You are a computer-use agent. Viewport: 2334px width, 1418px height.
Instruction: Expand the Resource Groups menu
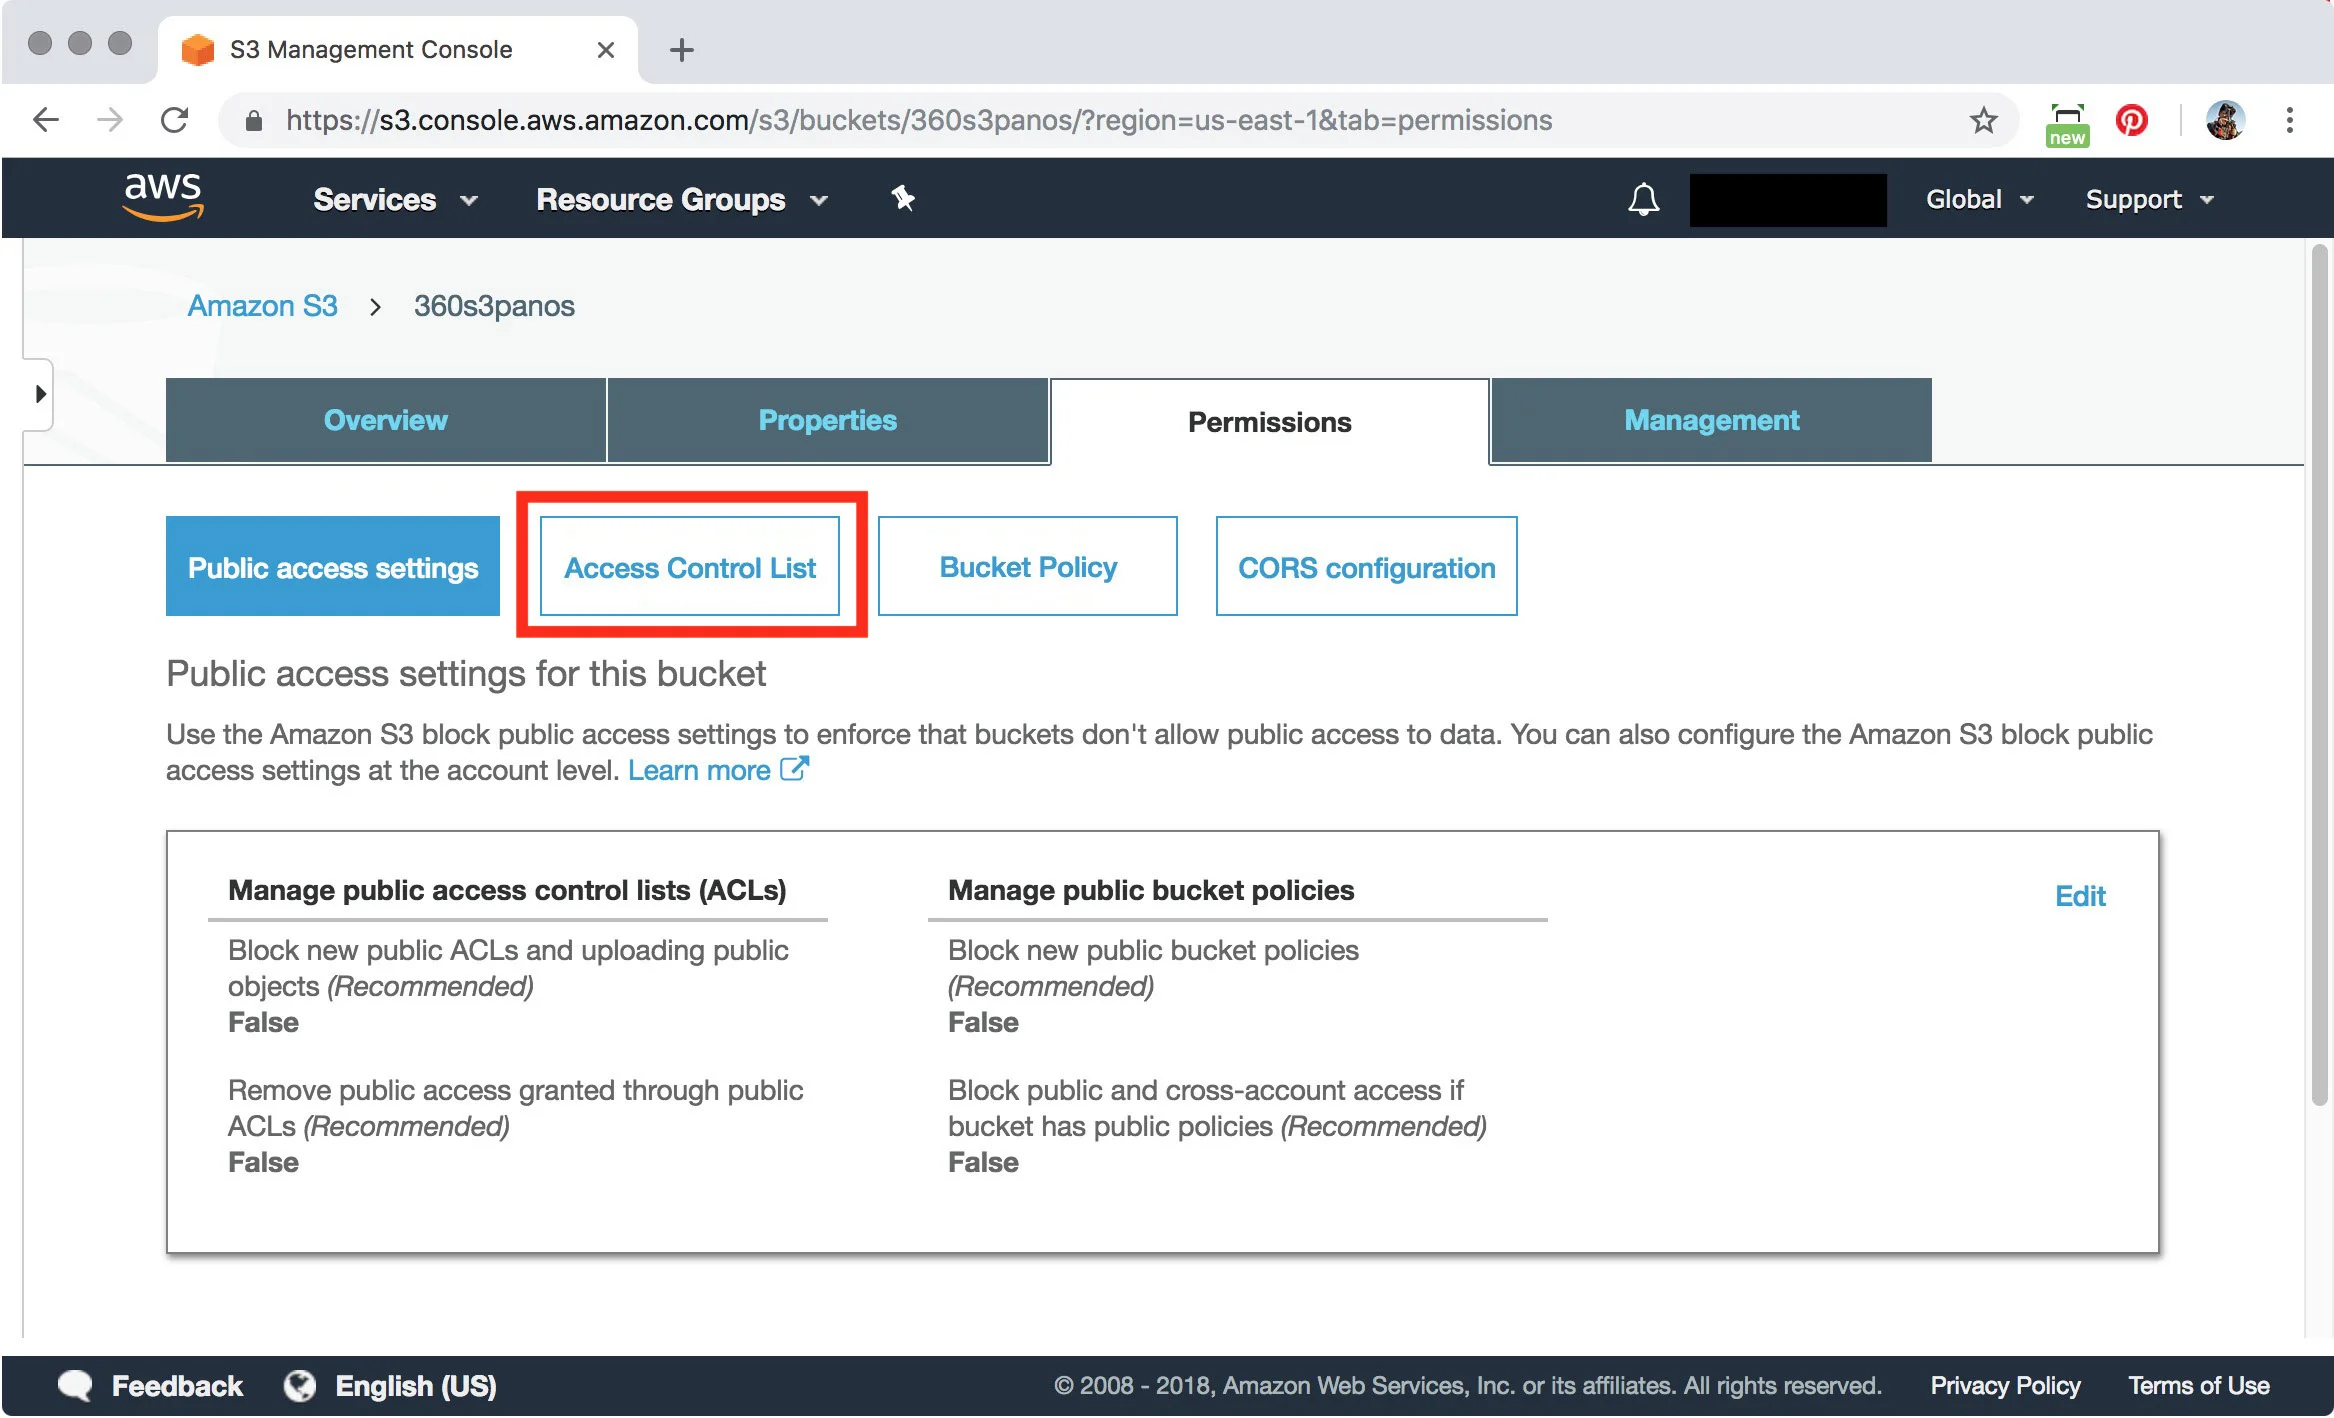point(682,200)
